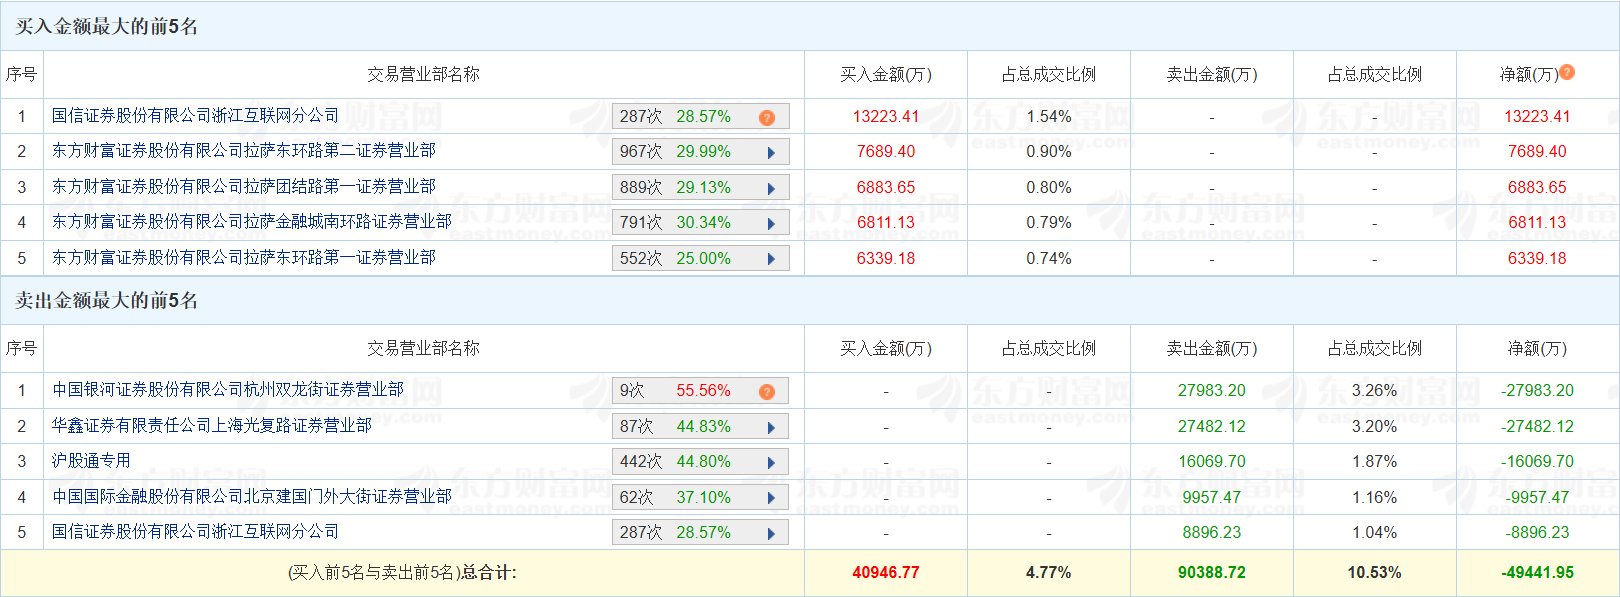1620x597 pixels.
Task: Click the 791次 30.34% stats box
Action: click(700, 223)
